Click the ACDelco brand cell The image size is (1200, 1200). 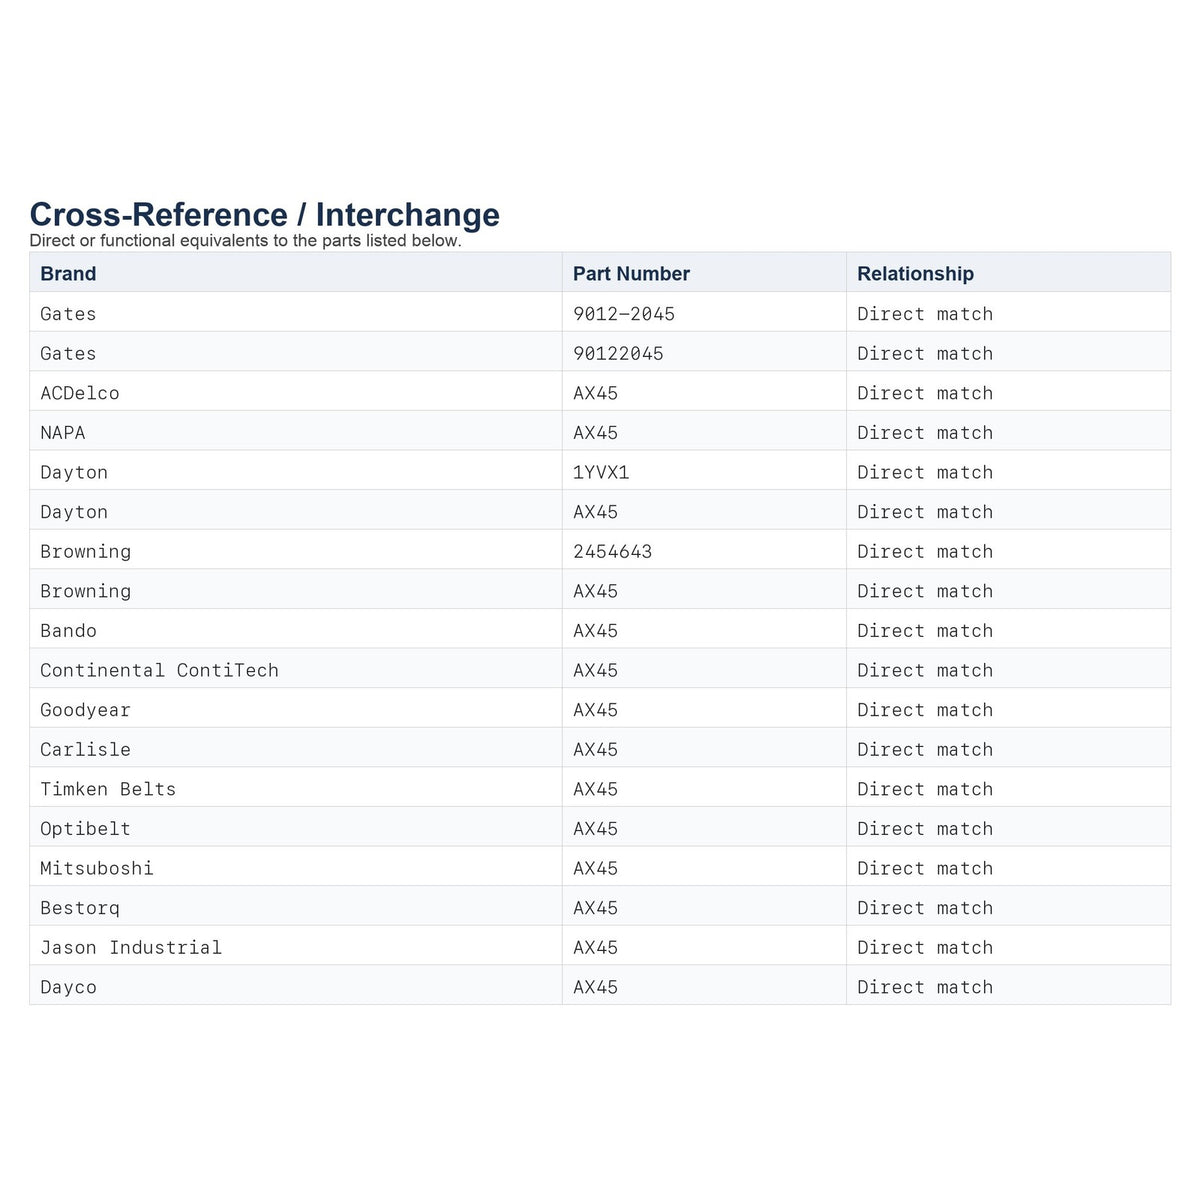[296, 393]
